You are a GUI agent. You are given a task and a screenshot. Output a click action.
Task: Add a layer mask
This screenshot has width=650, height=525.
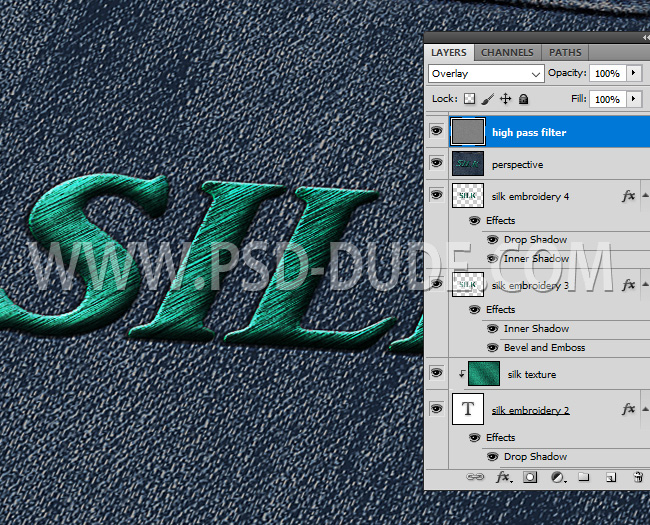click(x=530, y=478)
